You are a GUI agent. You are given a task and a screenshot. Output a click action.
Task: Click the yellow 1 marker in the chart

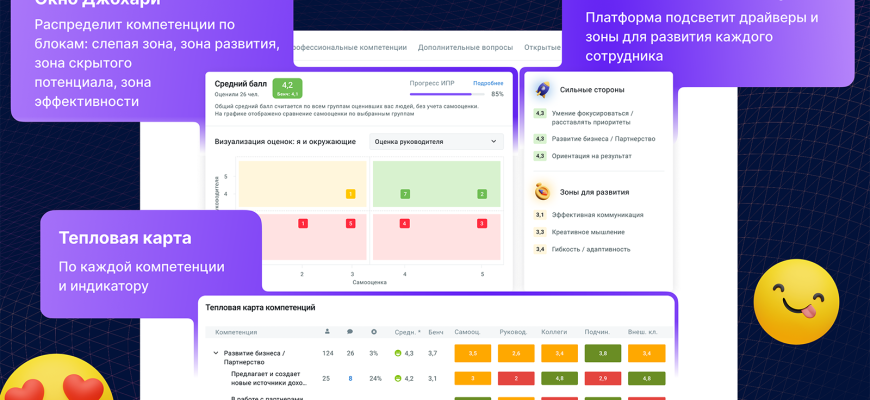pos(350,194)
